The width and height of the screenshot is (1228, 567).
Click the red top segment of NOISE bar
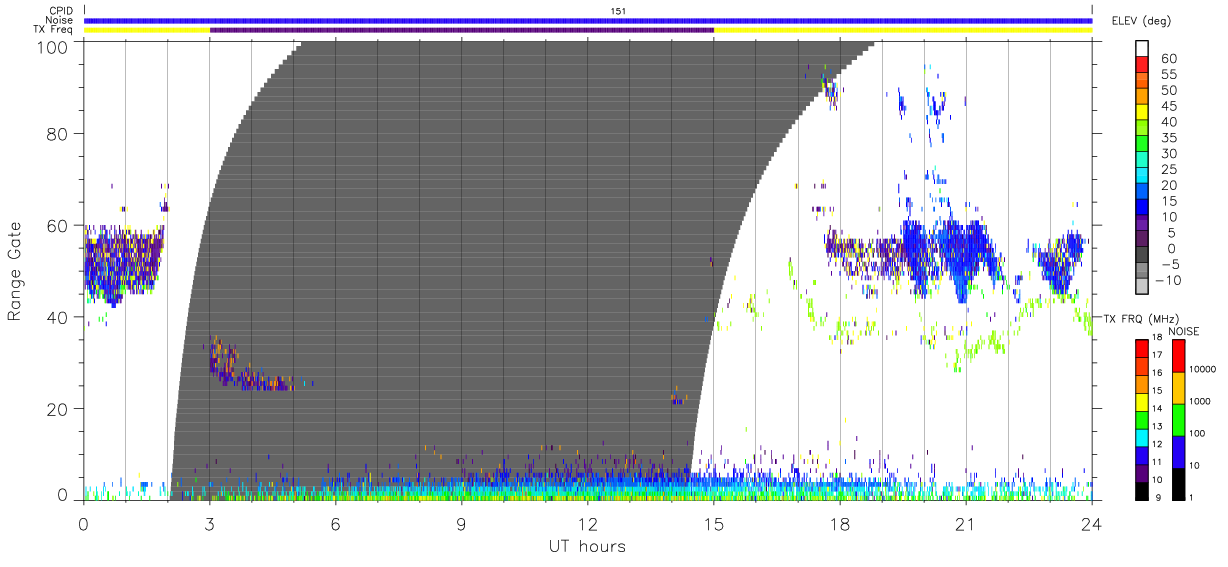pyautogui.click(x=1178, y=356)
